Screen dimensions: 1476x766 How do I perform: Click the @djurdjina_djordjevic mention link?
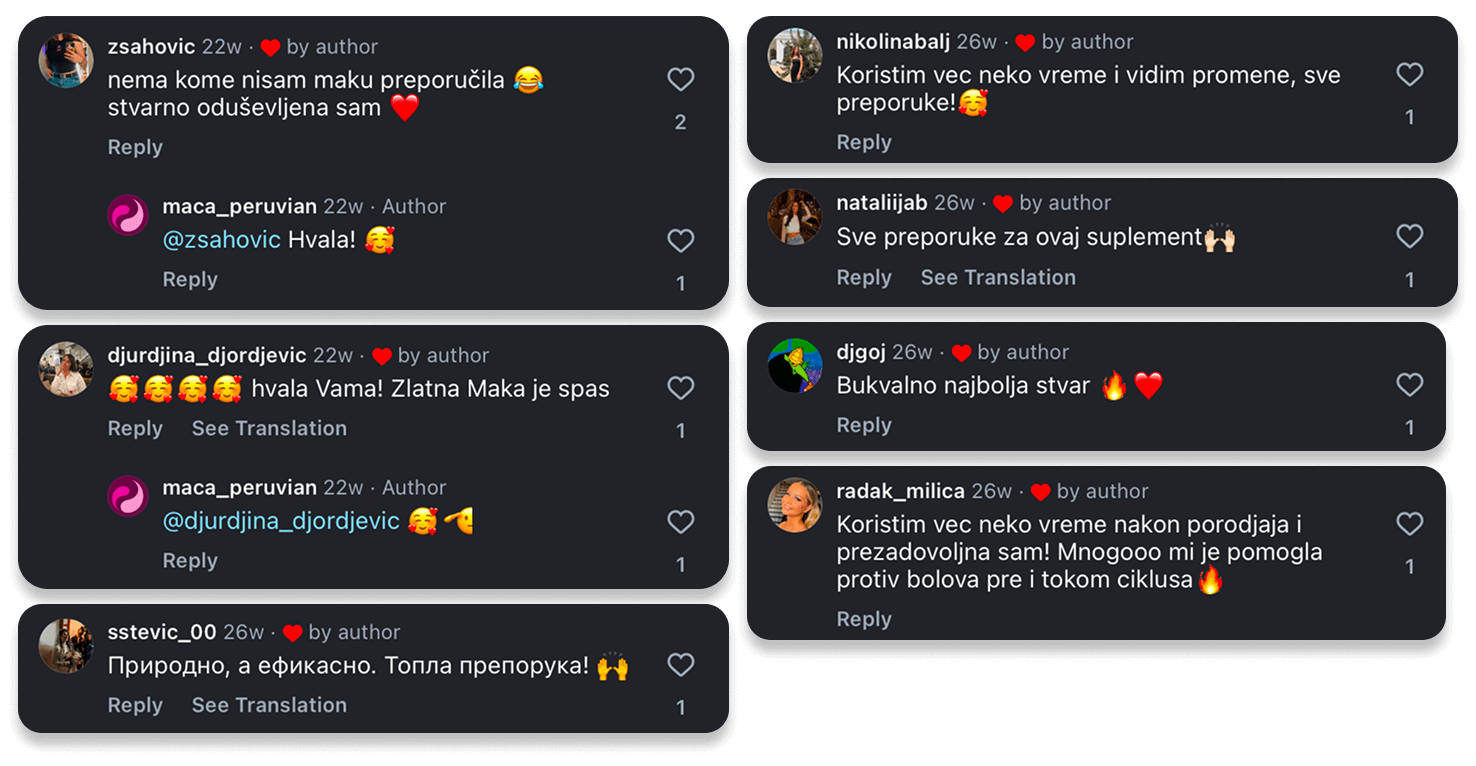tap(281, 521)
